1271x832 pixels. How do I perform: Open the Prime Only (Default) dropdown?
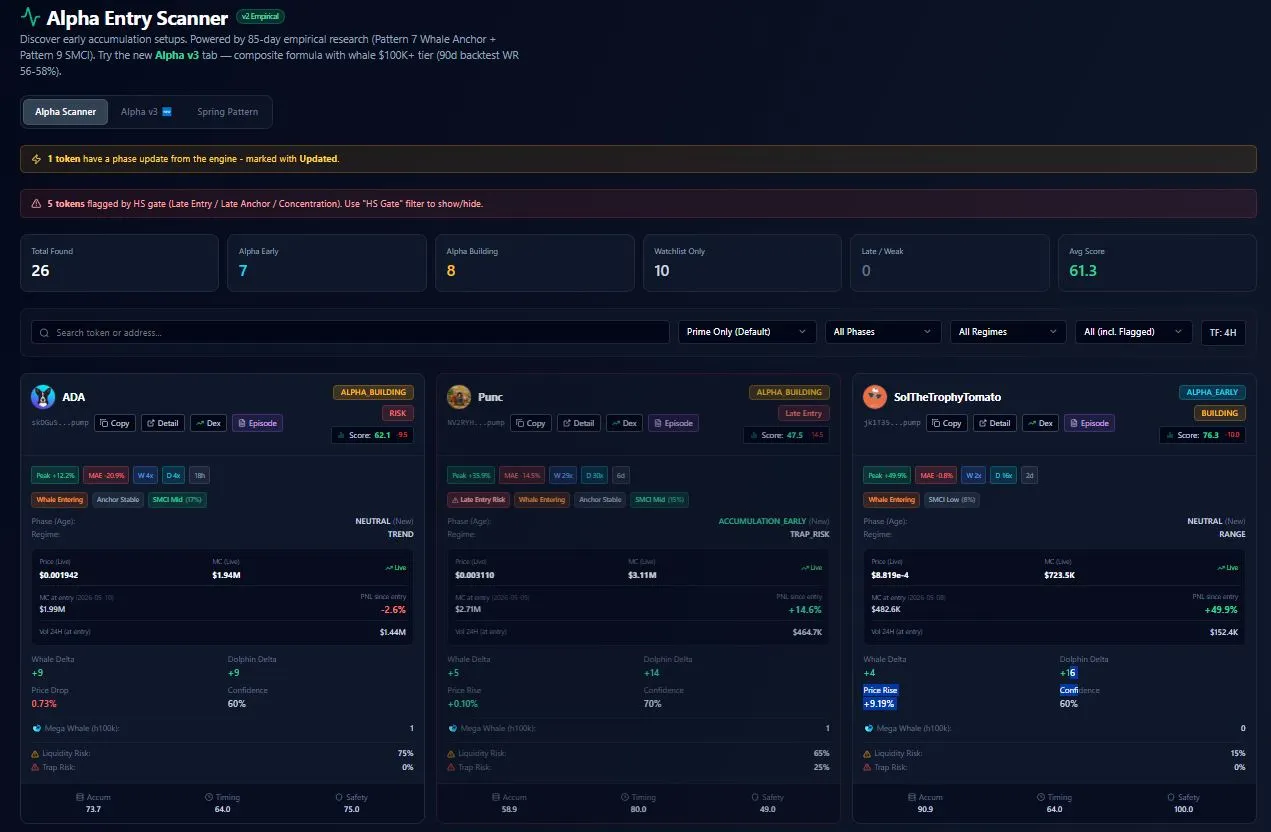coord(747,332)
